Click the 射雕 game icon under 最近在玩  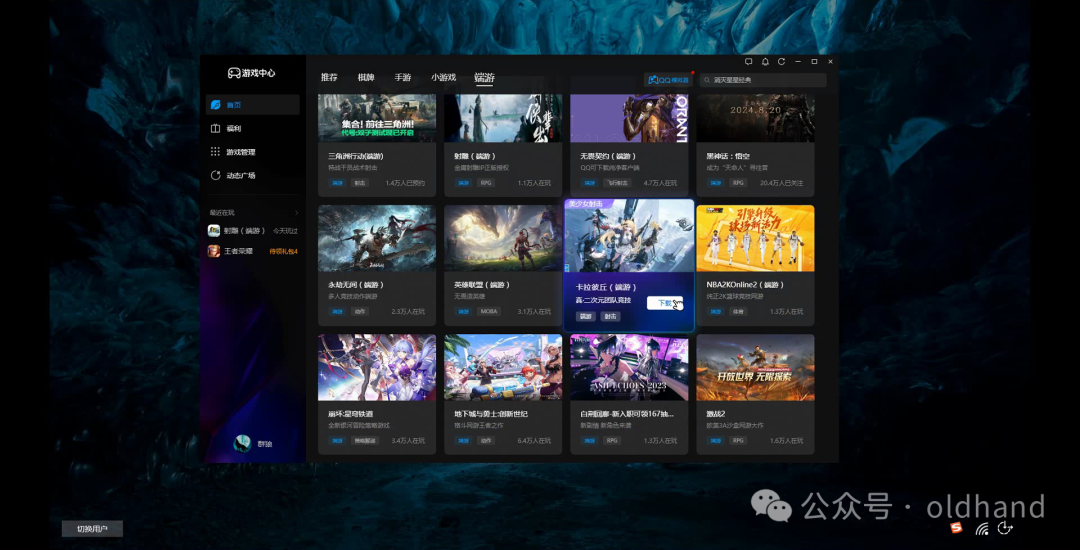[214, 231]
